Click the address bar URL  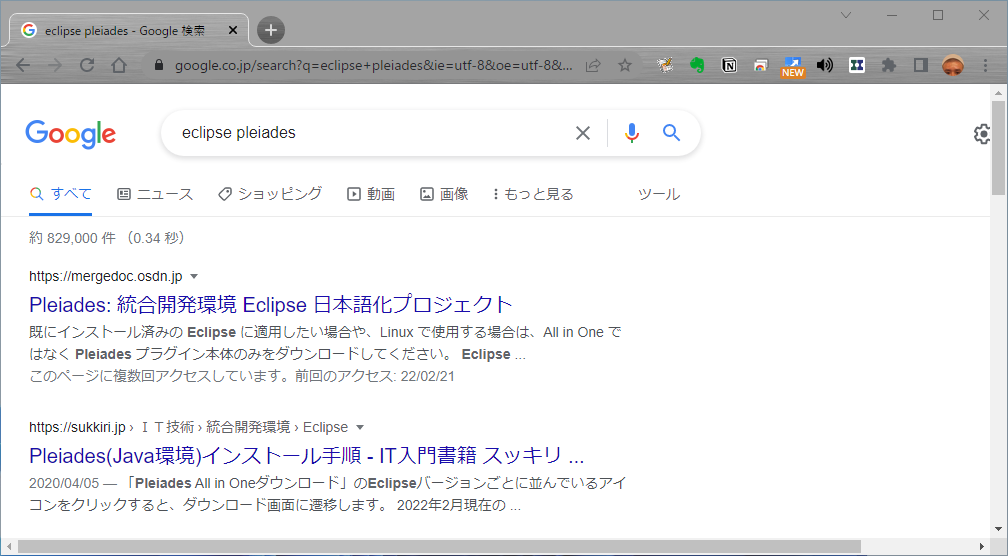[374, 65]
